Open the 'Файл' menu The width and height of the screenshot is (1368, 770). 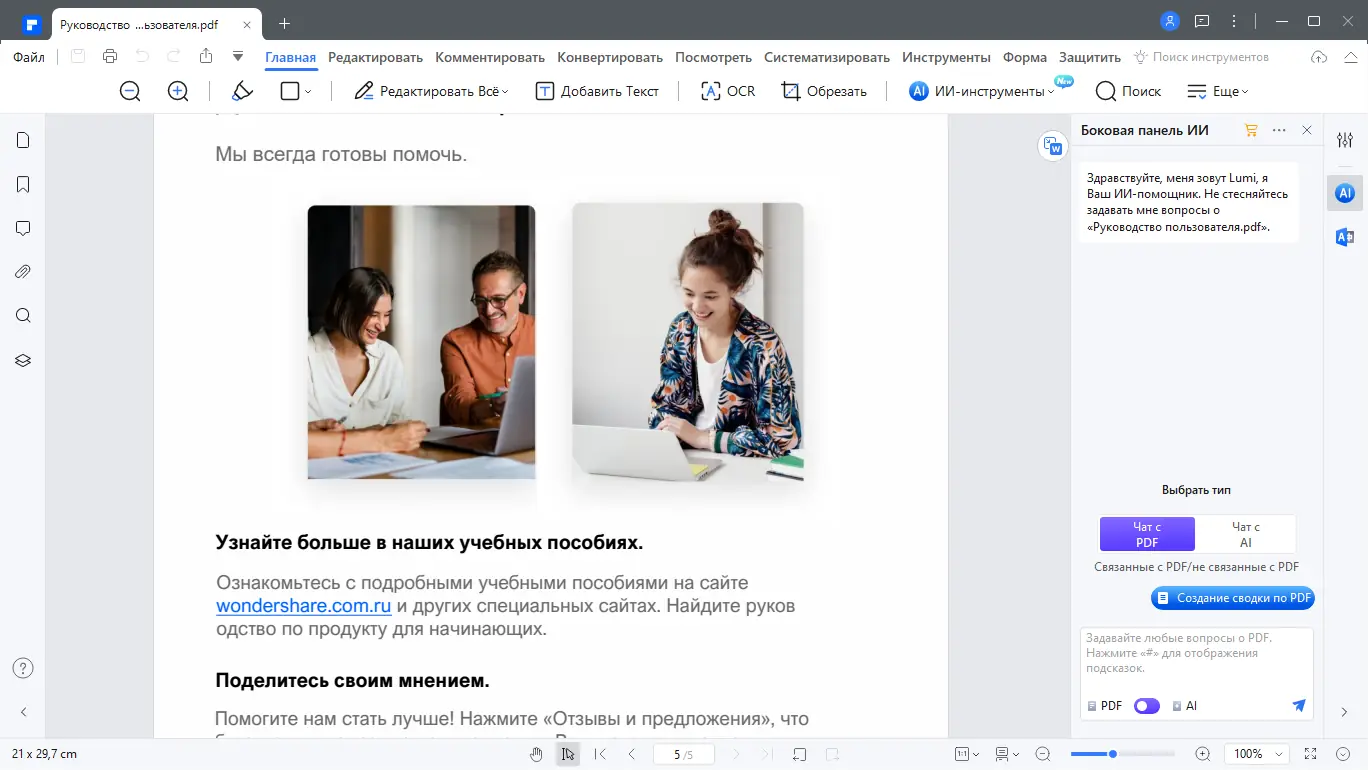click(28, 57)
